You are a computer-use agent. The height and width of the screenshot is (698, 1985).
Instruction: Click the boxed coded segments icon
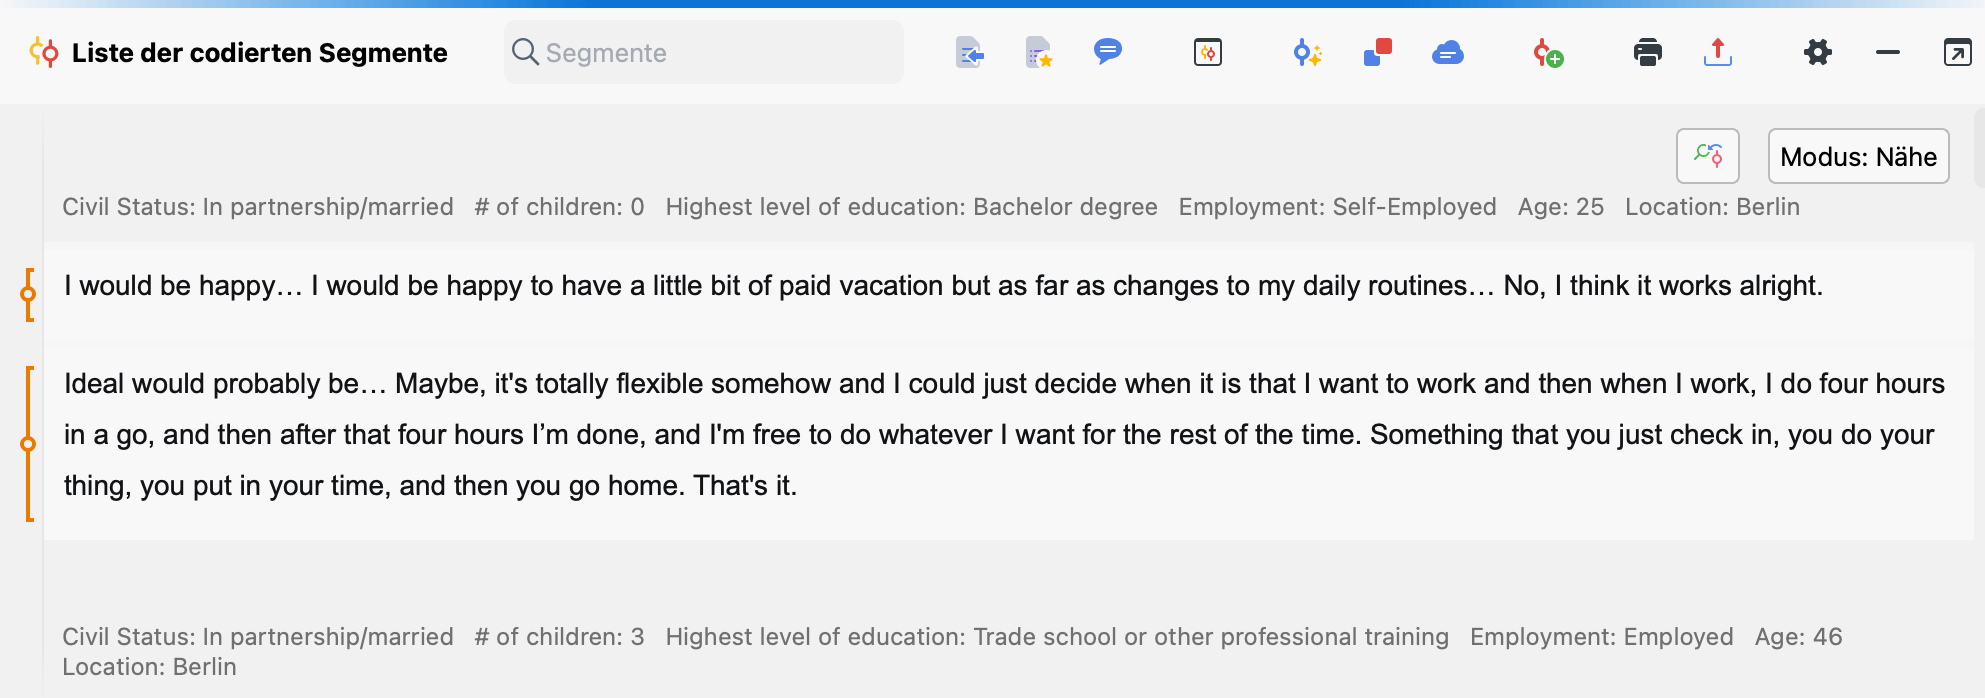tap(1208, 52)
